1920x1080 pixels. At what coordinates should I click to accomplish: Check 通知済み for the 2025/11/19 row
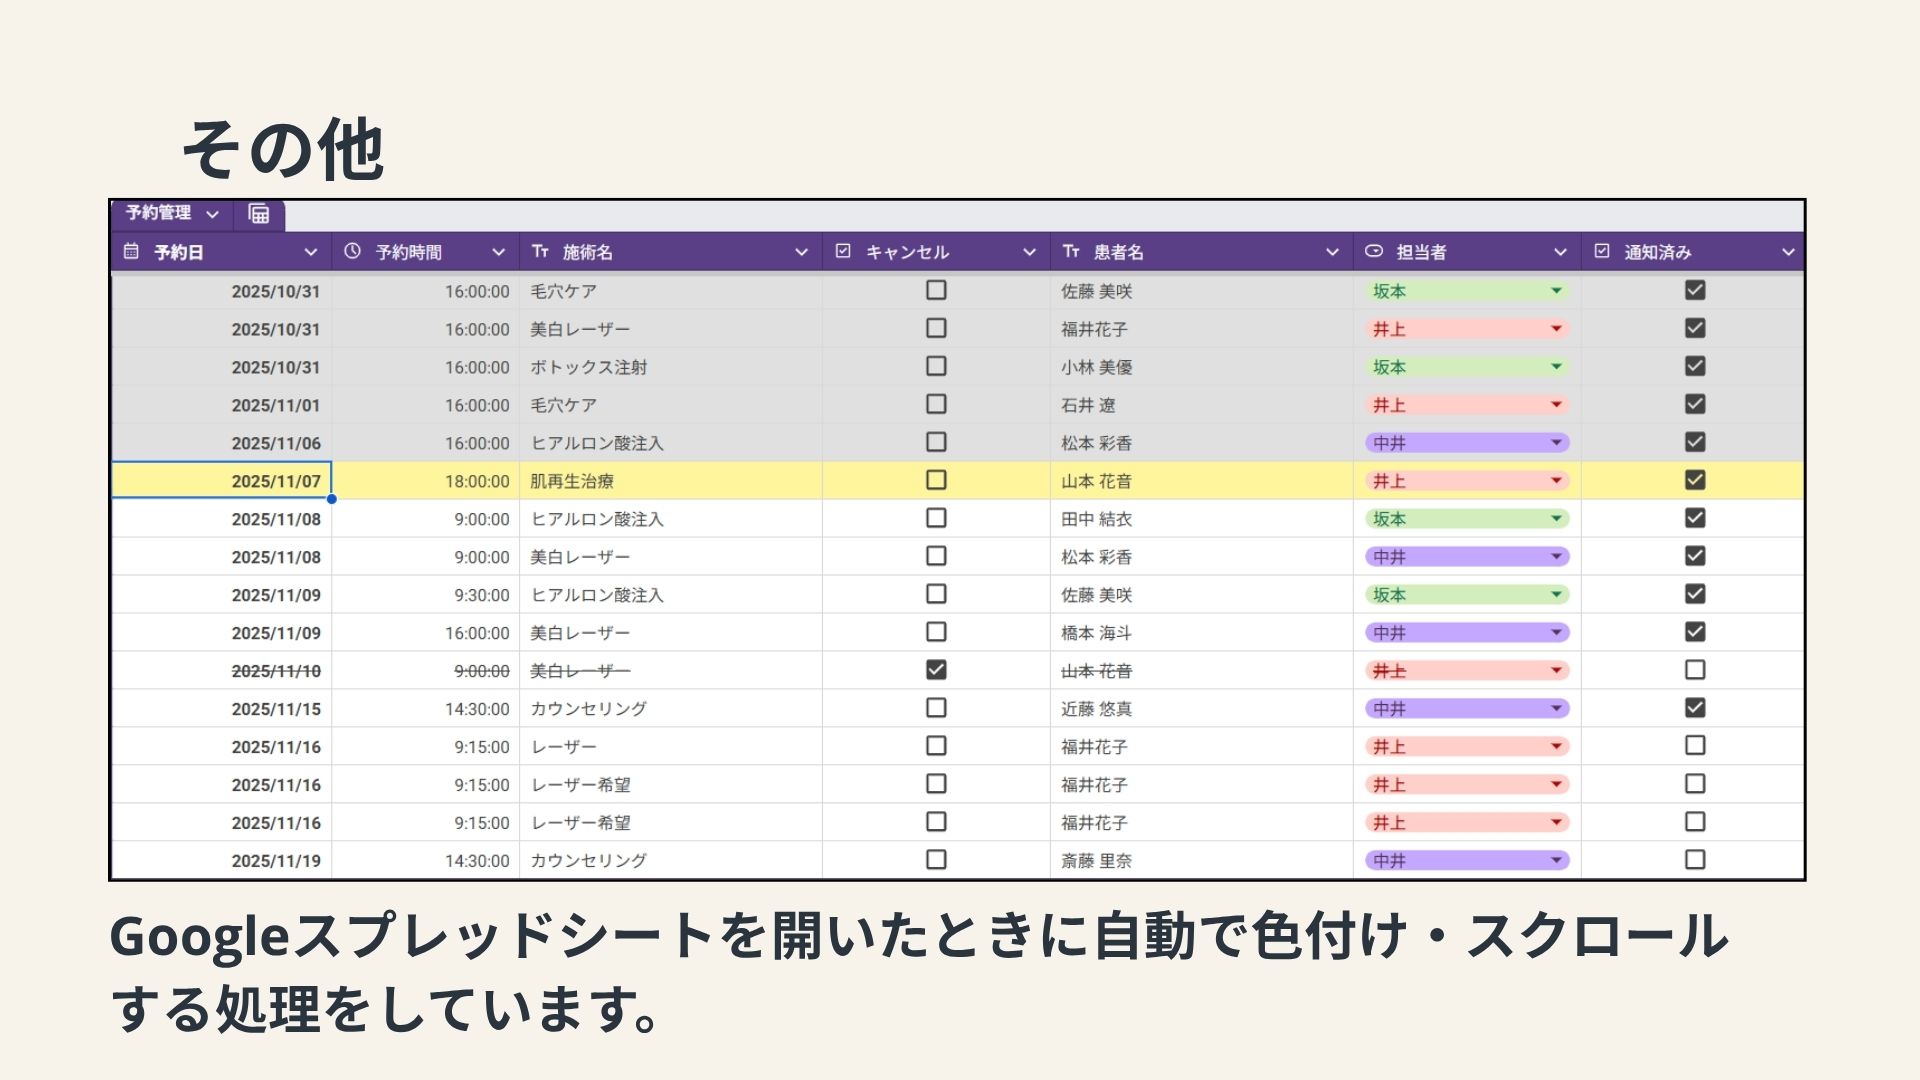(1695, 860)
